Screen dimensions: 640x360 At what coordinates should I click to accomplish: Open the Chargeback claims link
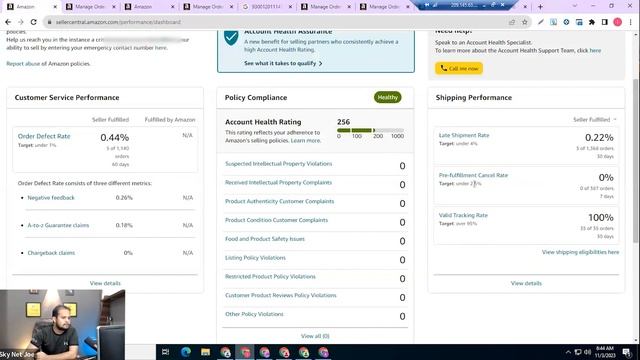tap(51, 253)
